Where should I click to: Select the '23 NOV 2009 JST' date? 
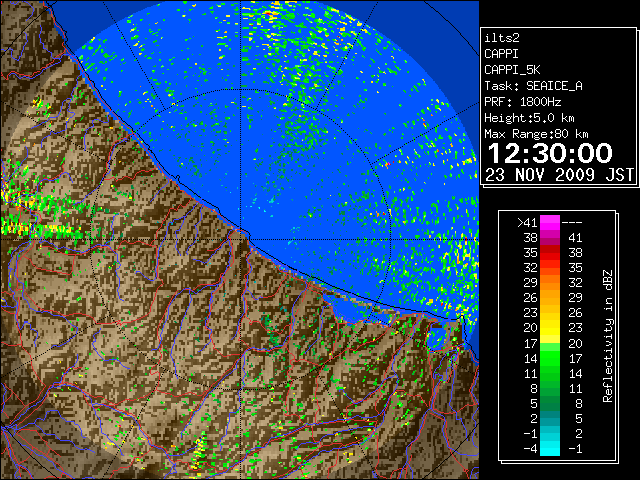click(x=559, y=175)
